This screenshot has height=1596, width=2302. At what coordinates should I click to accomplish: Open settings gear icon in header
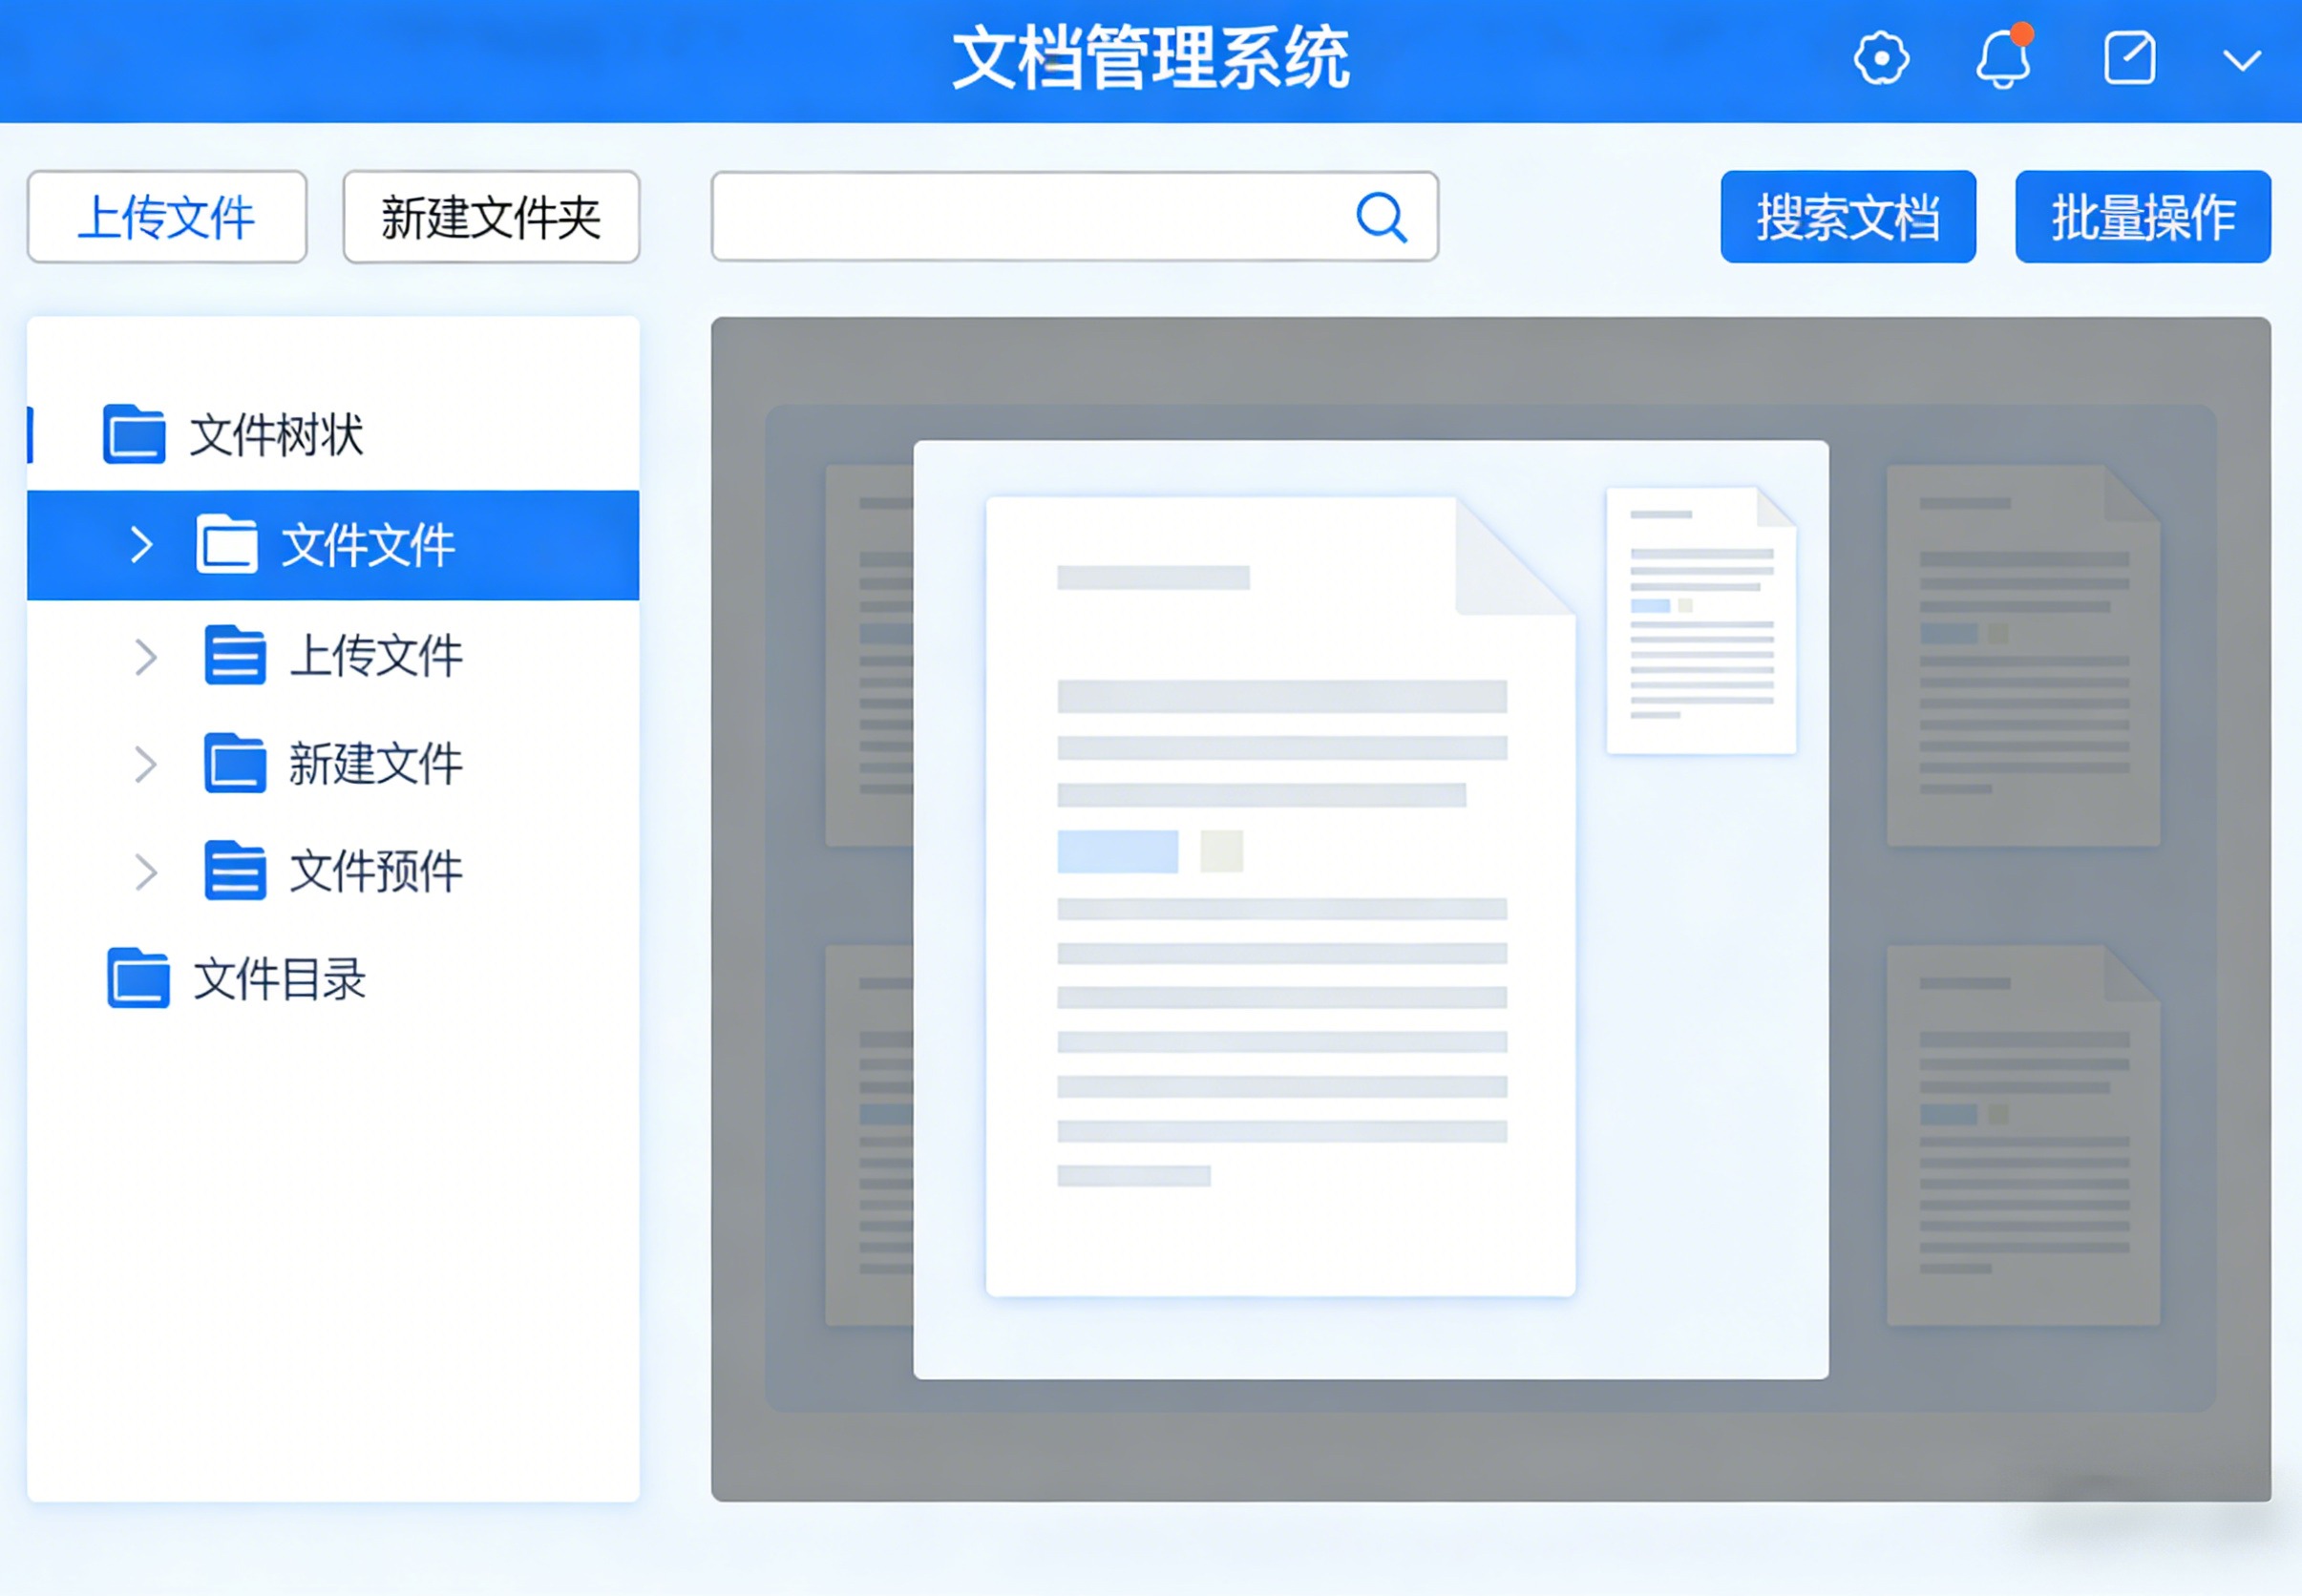1881,58
